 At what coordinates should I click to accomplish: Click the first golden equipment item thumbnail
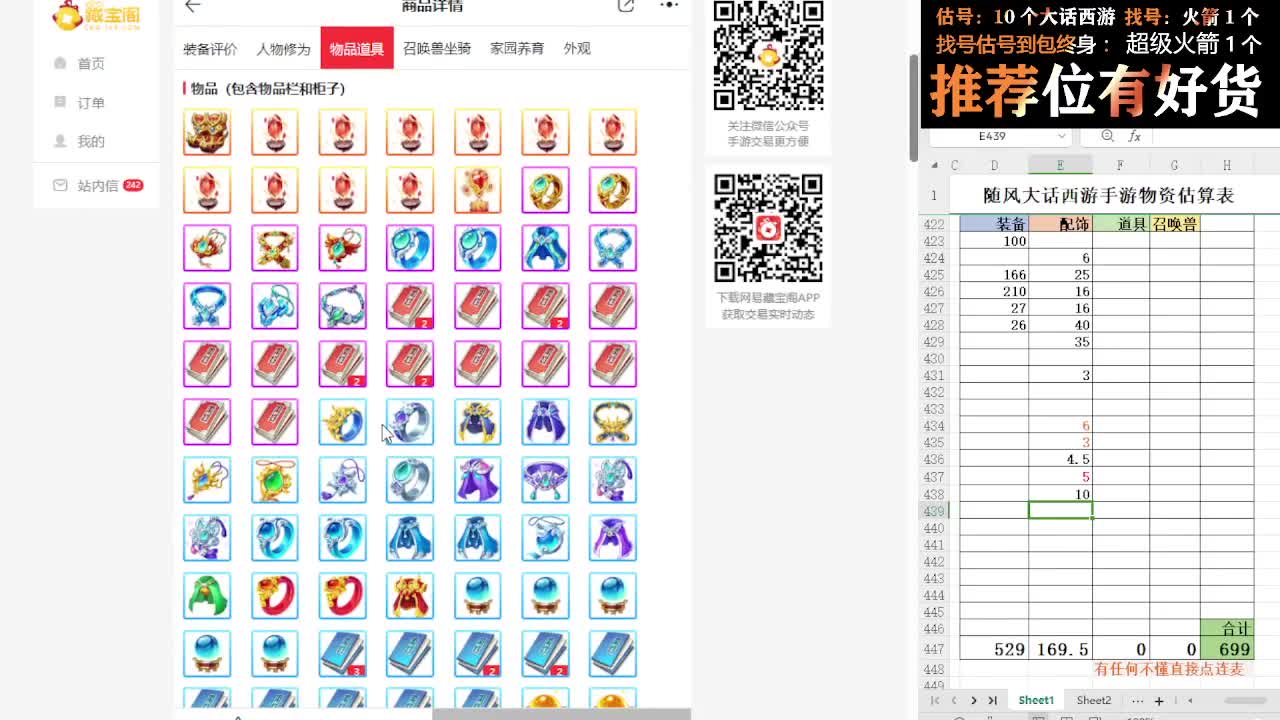pos(207,131)
